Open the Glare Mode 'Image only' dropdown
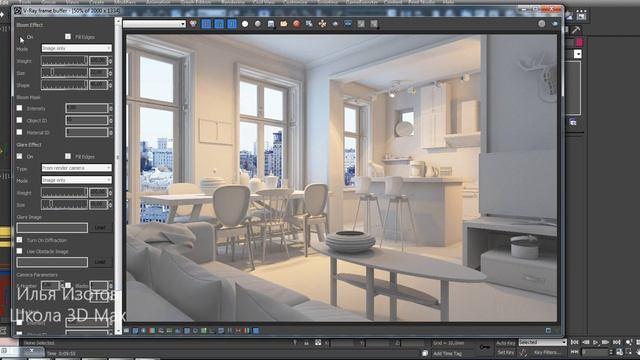 76,180
